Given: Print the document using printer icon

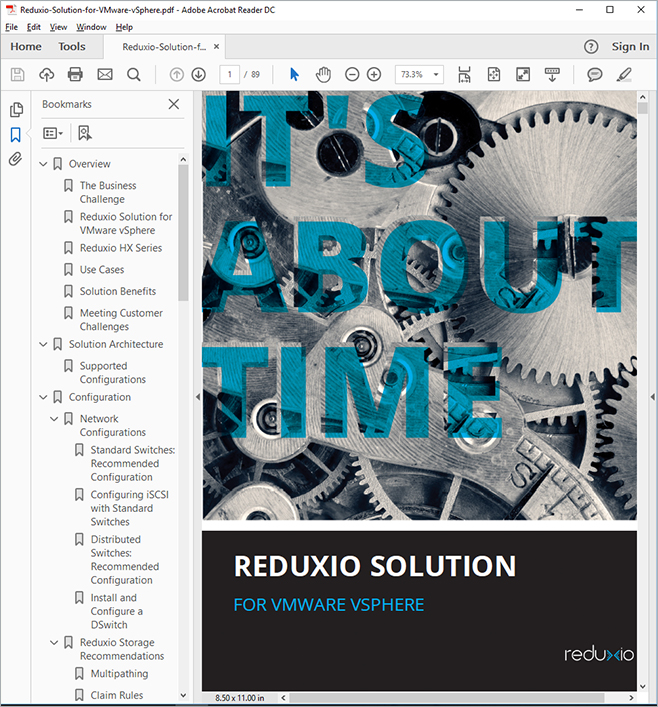Looking at the screenshot, I should (x=75, y=74).
